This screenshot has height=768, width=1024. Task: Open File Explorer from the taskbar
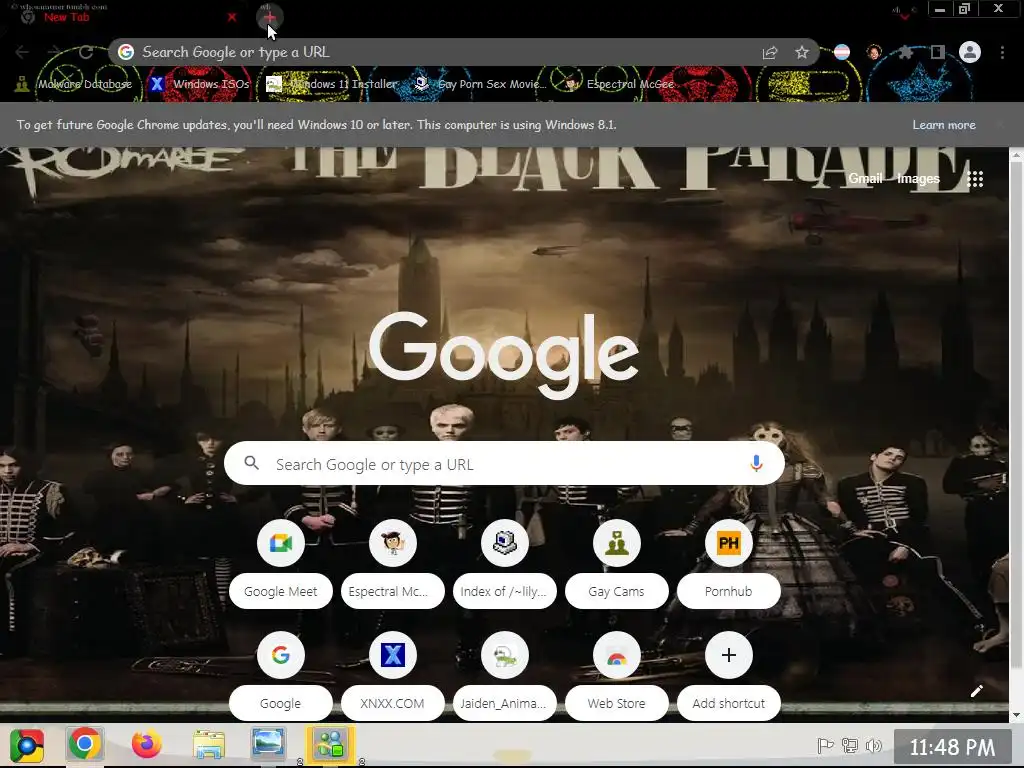208,744
